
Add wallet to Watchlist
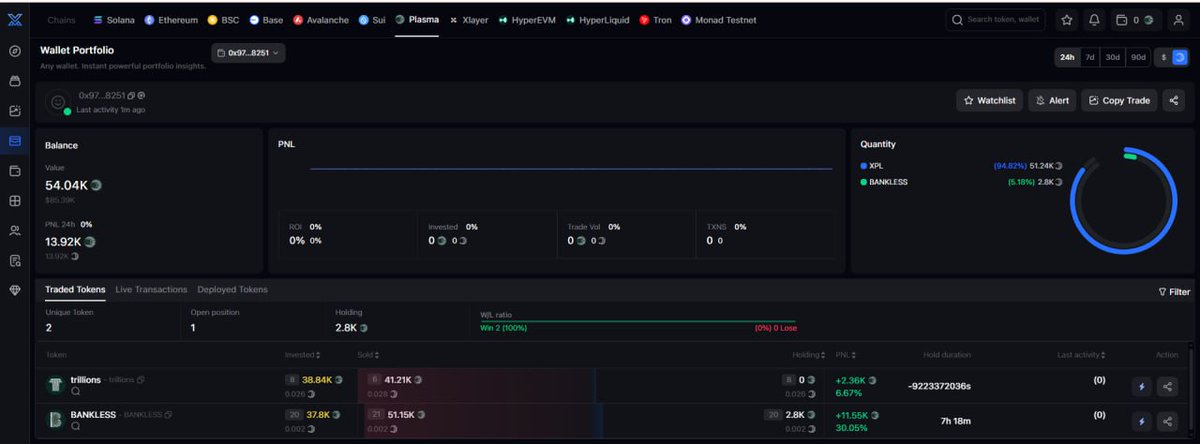coord(989,100)
